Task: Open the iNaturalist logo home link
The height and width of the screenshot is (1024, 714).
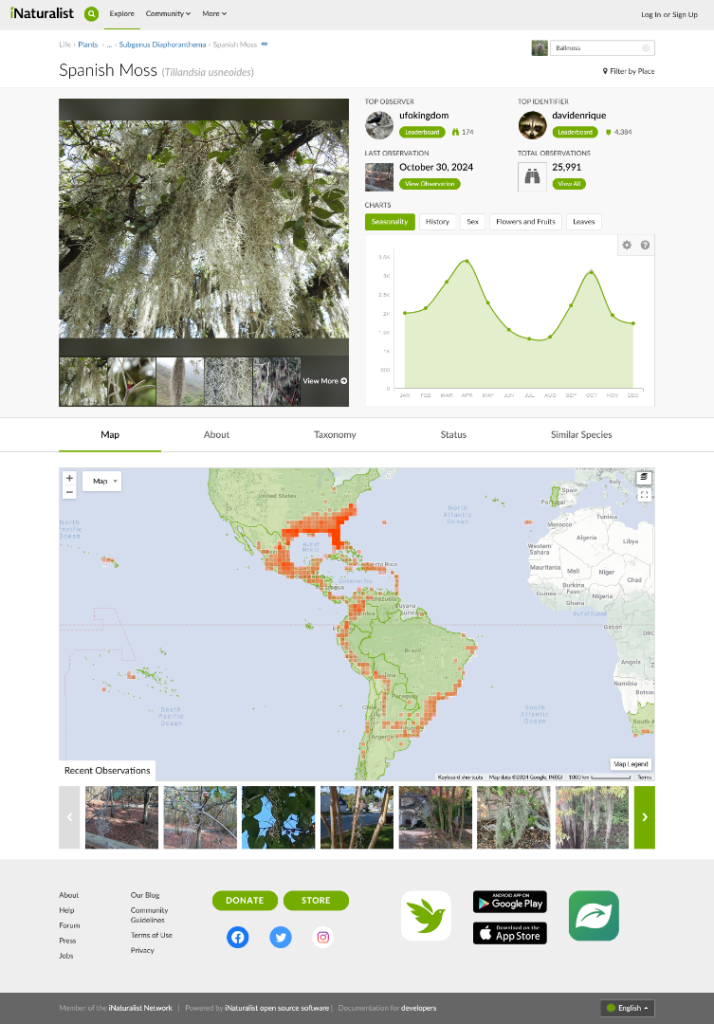Action: 42,13
